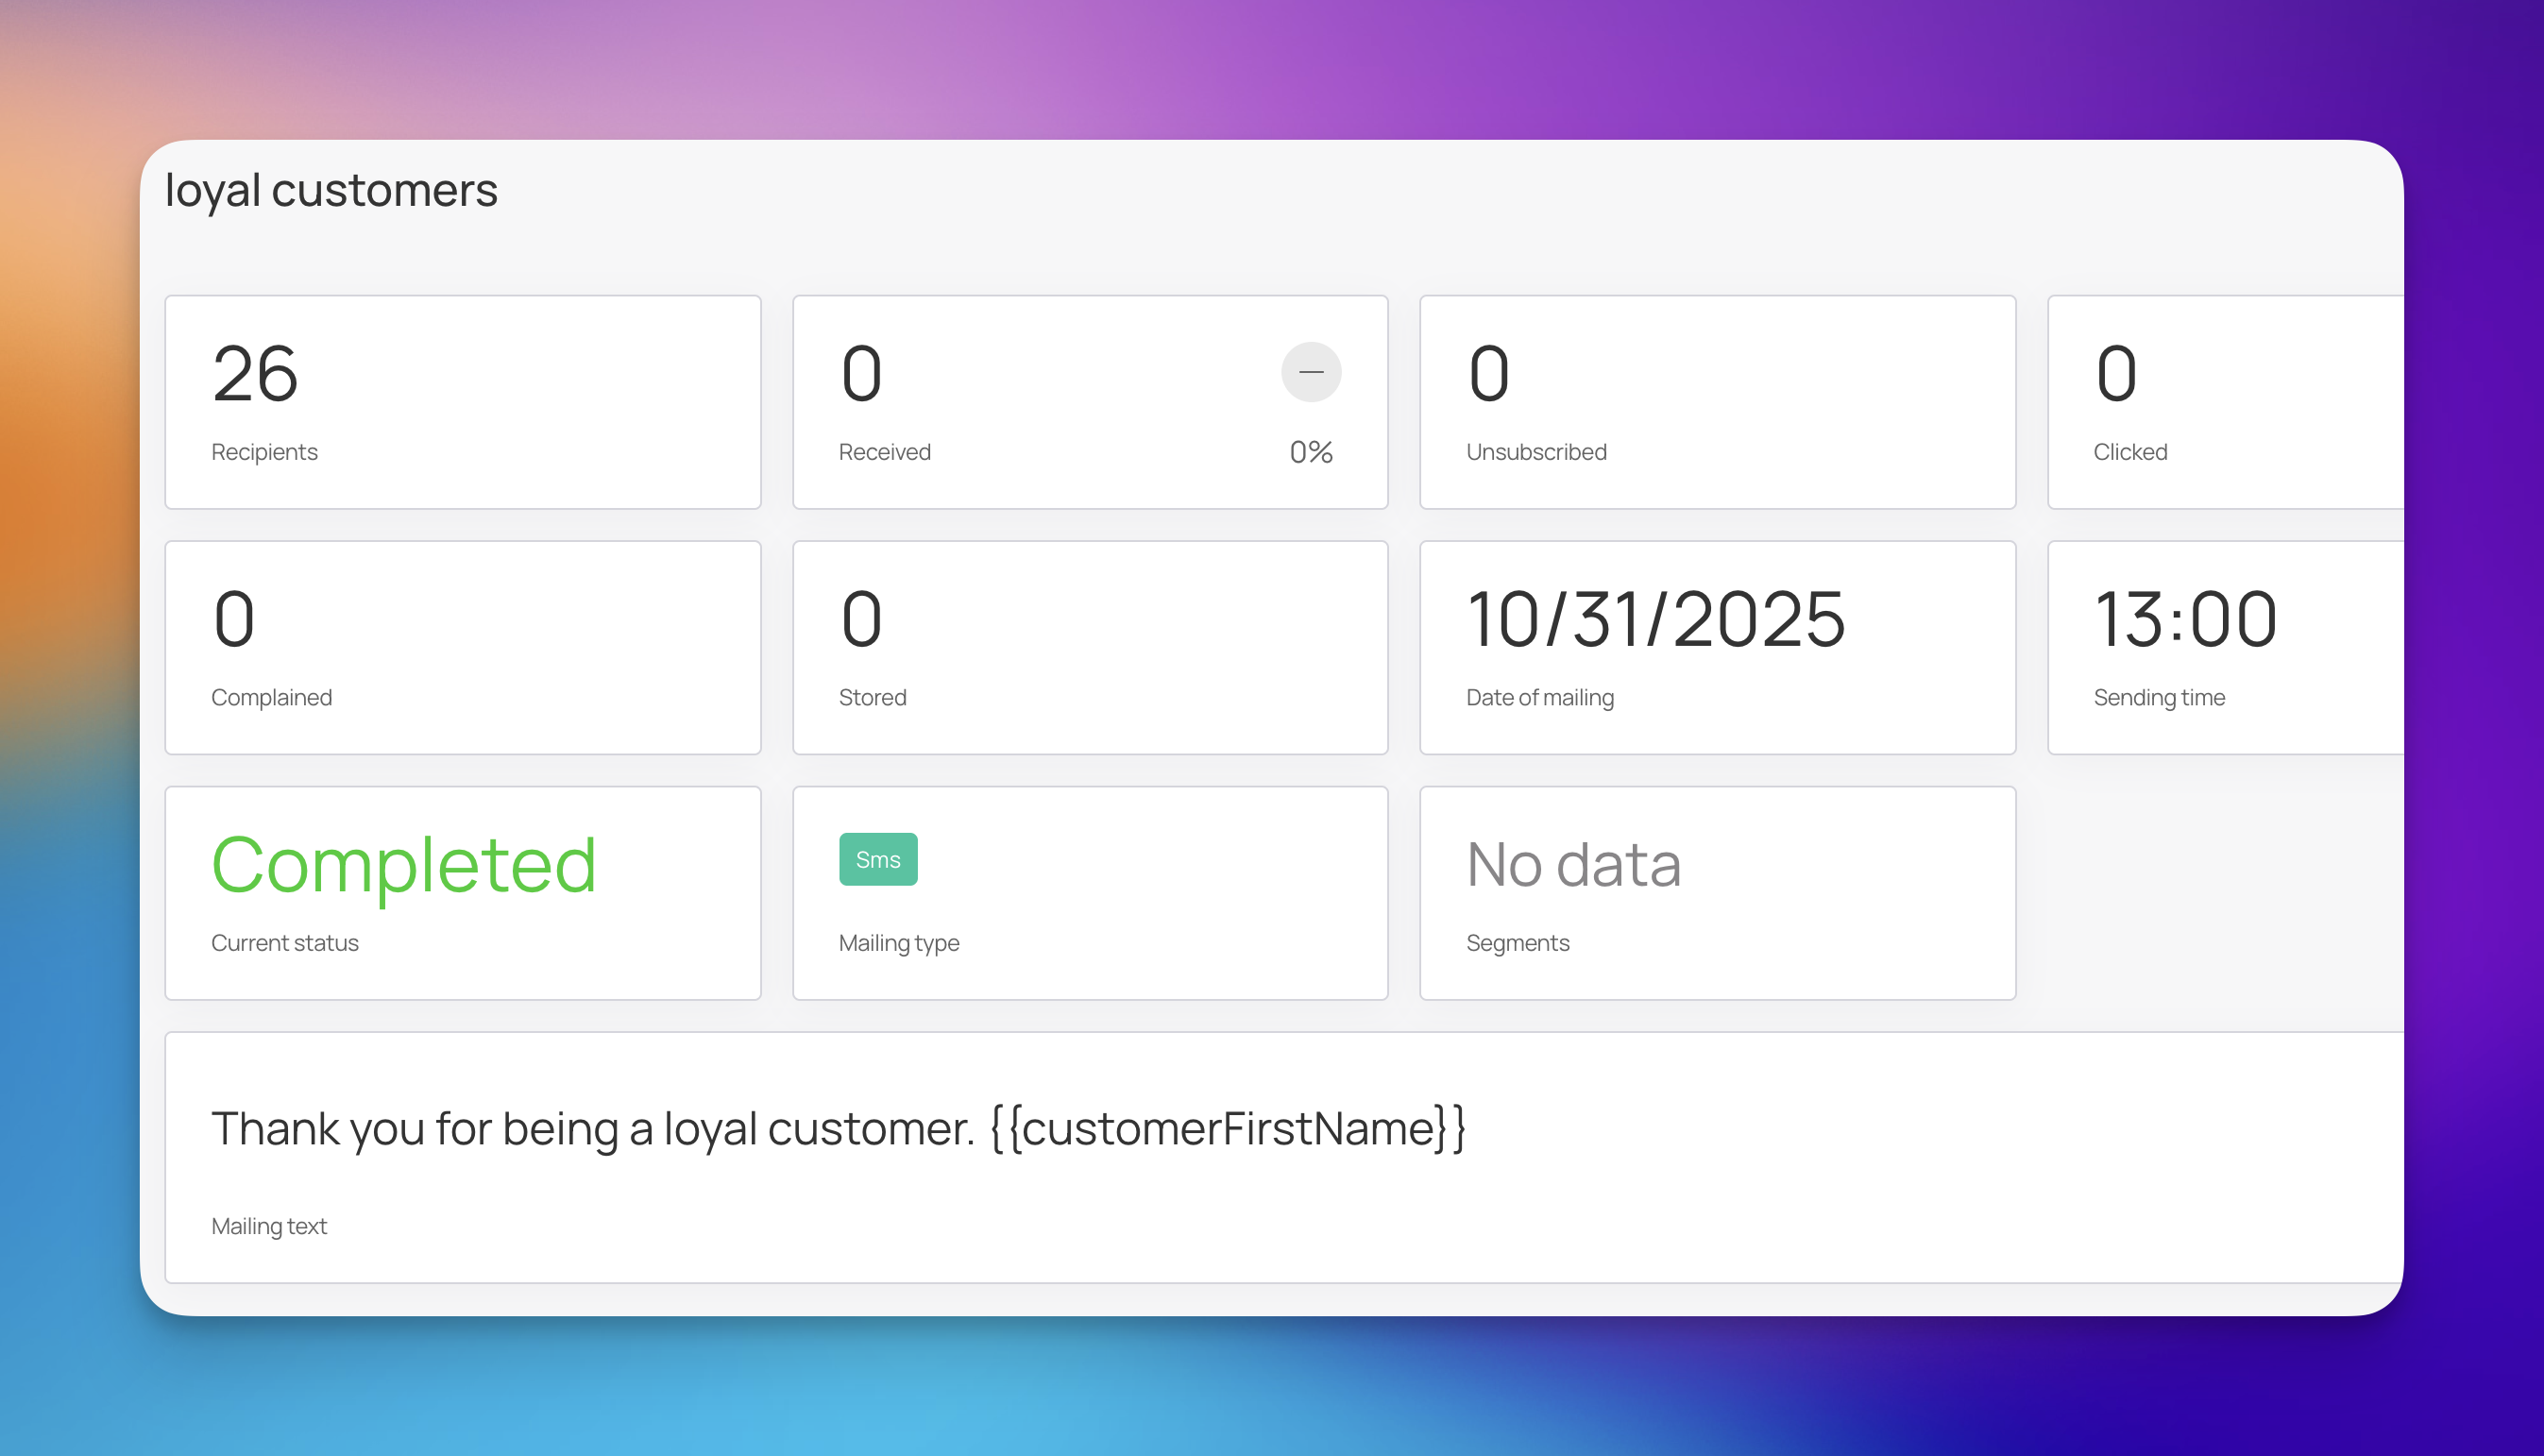
Task: Click the 13:00 sending time value
Action: point(2185,619)
